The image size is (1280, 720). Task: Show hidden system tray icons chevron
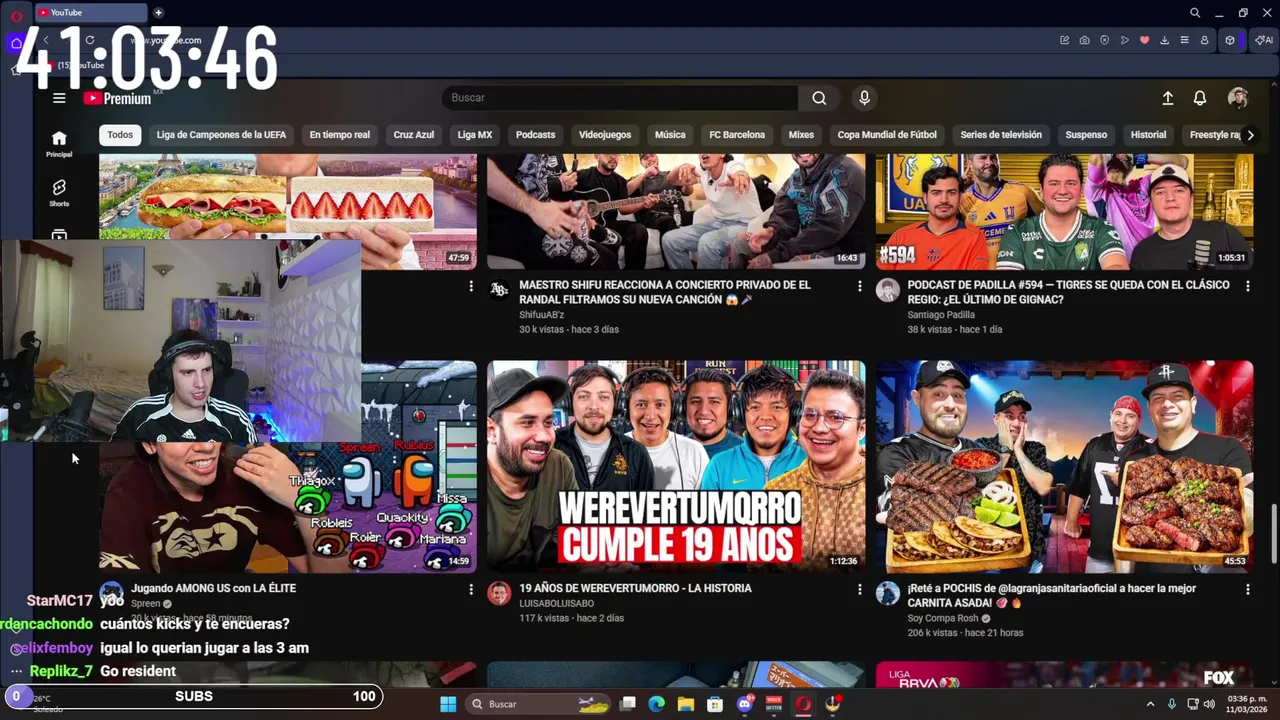click(x=1150, y=704)
